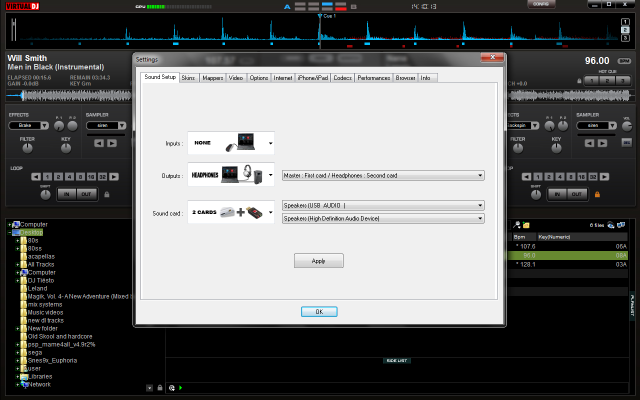640x400 pixels.
Task: Collapse the Desktop tree node
Action: click(x=9, y=233)
